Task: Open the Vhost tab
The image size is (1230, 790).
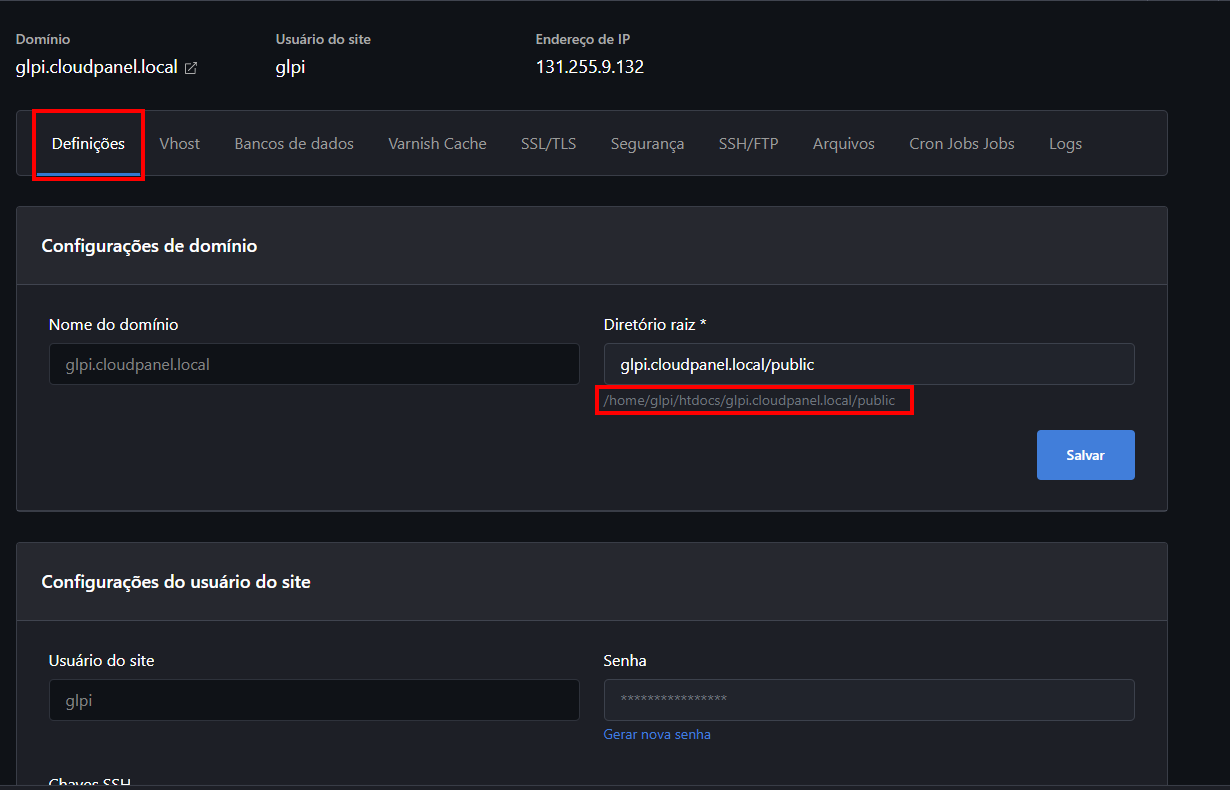Action: point(179,144)
